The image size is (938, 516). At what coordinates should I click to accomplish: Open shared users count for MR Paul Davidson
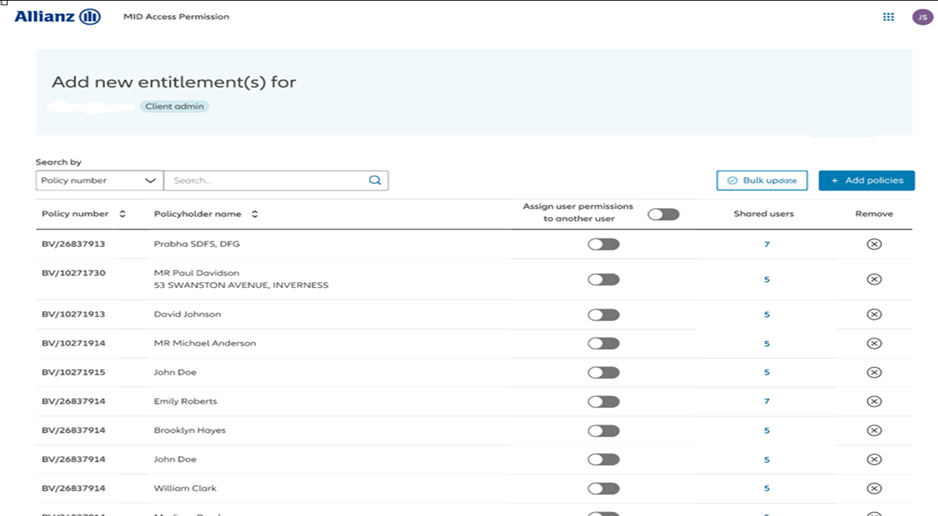tap(766, 279)
